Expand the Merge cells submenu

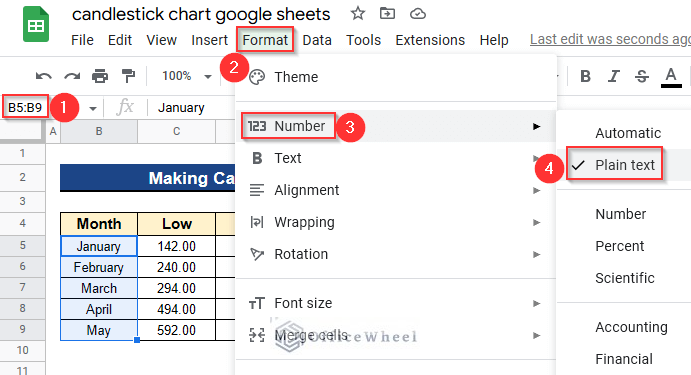(396, 335)
